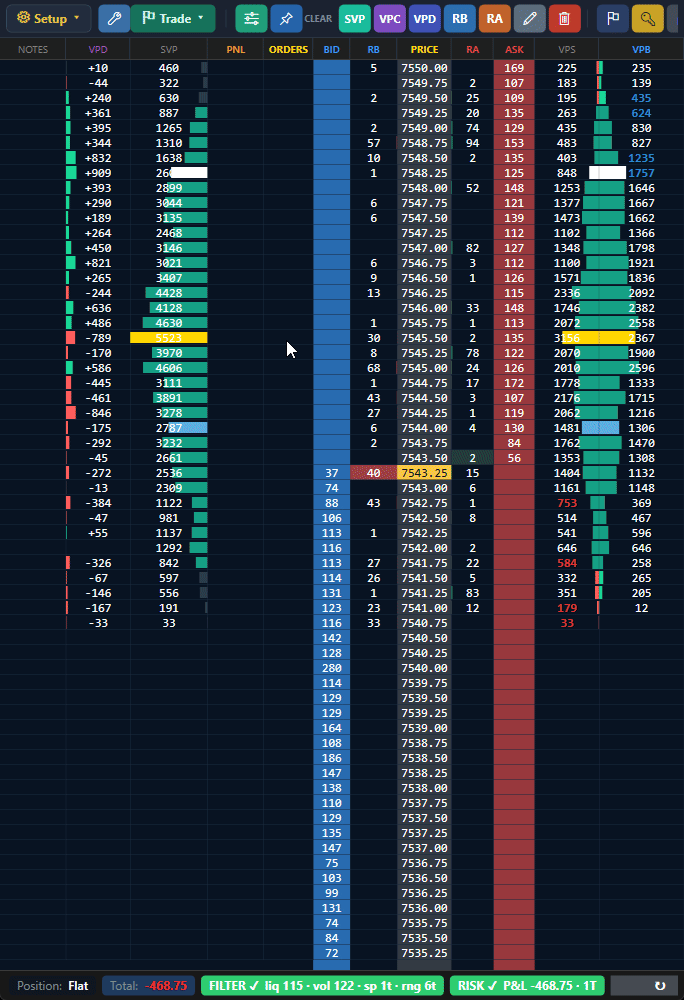Viewport: 684px width, 1000px height.
Task: Click the CLEAR button
Action: coord(318,18)
